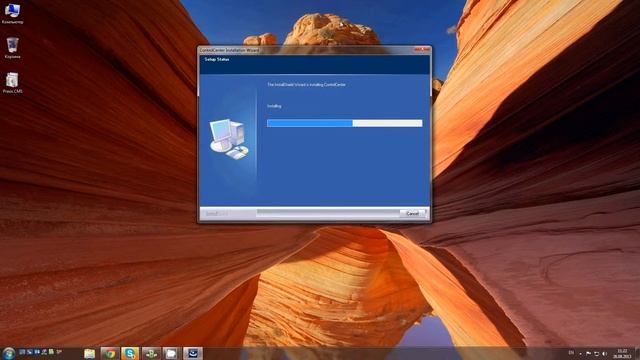Viewport: 640px width, 360px height.
Task: Open the volume speaker tray icon
Action: [x=604, y=353]
